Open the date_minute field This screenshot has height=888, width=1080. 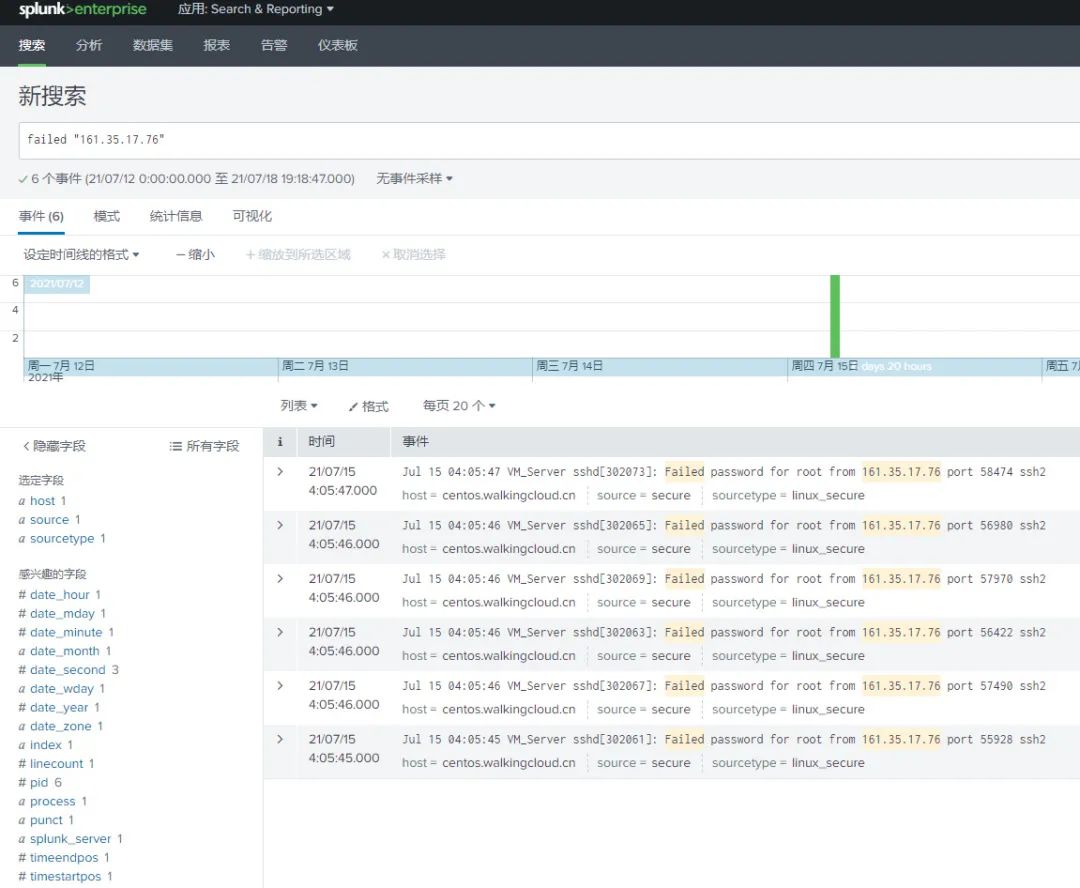tap(66, 632)
